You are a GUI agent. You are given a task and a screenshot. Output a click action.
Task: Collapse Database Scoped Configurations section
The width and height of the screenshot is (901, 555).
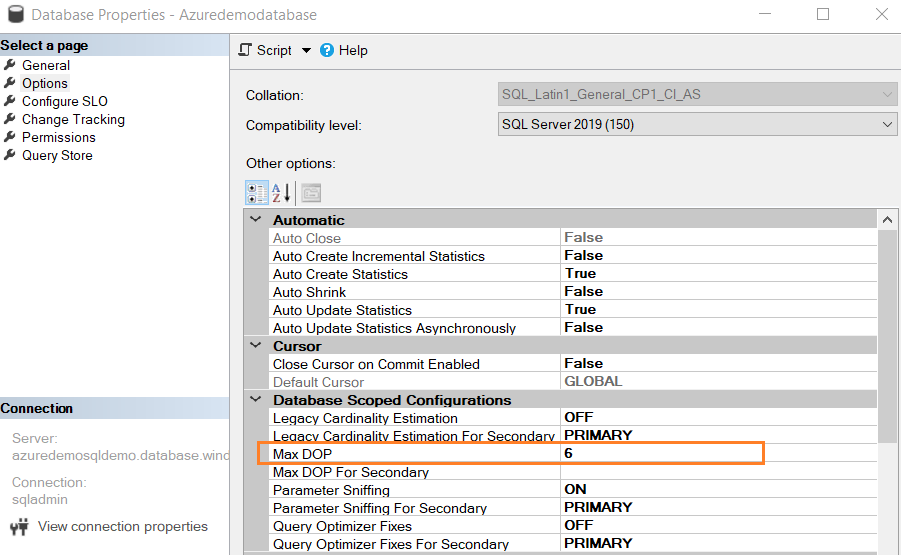coord(256,400)
